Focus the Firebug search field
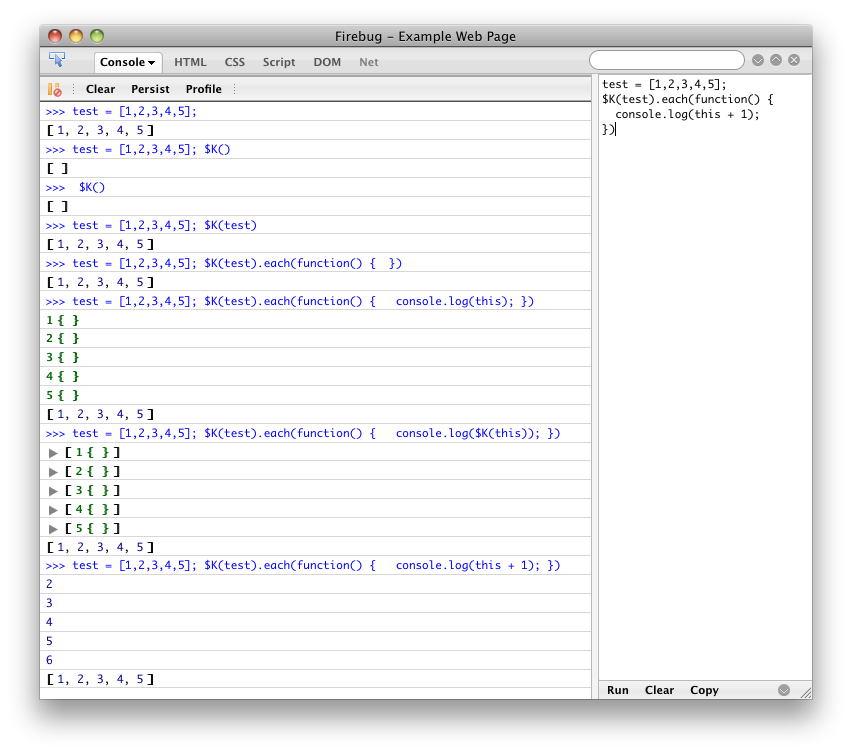 [x=666, y=61]
